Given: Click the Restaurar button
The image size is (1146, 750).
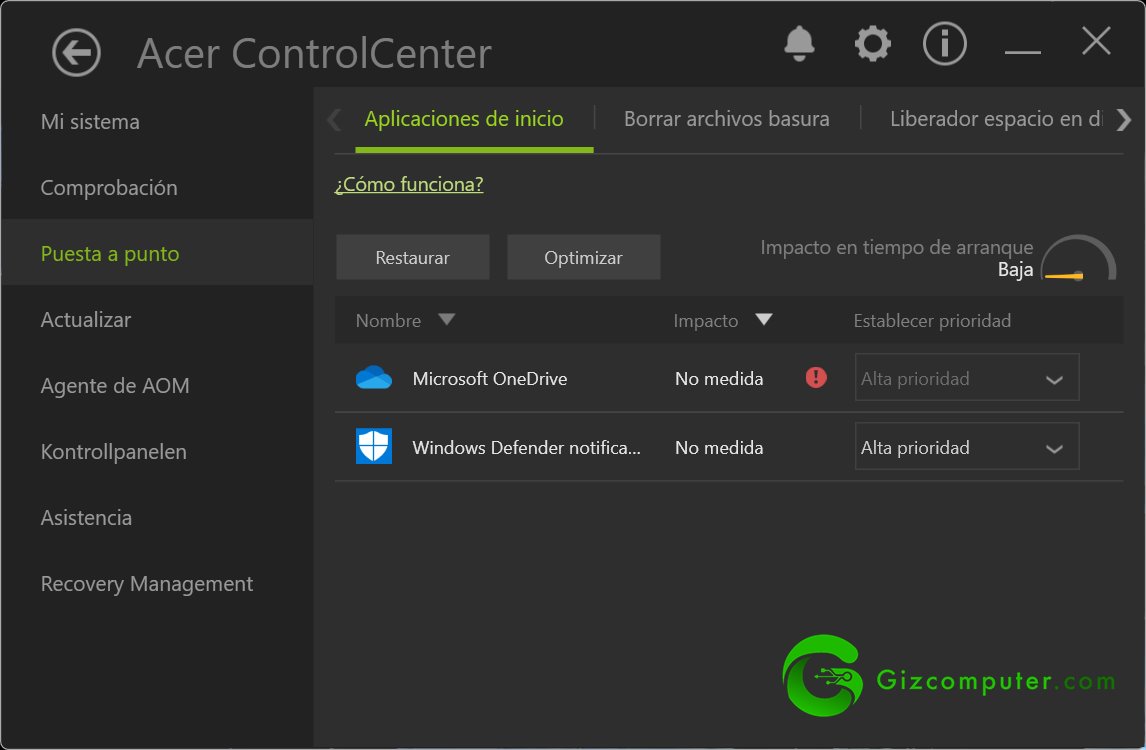Looking at the screenshot, I should [412, 257].
